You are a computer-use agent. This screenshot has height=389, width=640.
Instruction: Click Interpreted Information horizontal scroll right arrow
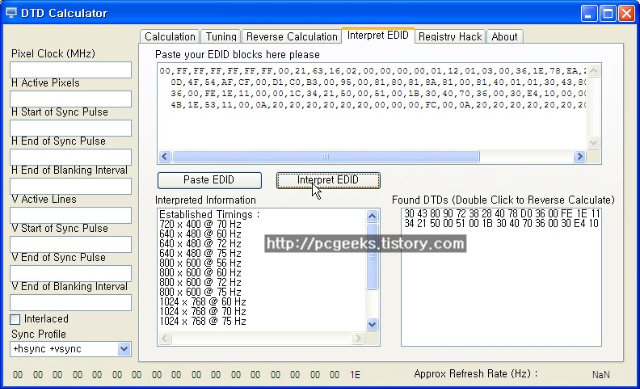click(x=358, y=338)
